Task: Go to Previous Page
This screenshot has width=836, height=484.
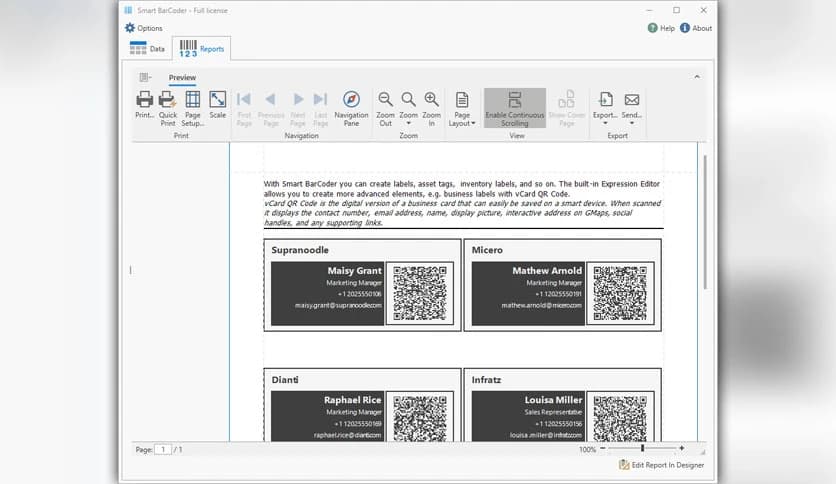Action: (x=271, y=108)
